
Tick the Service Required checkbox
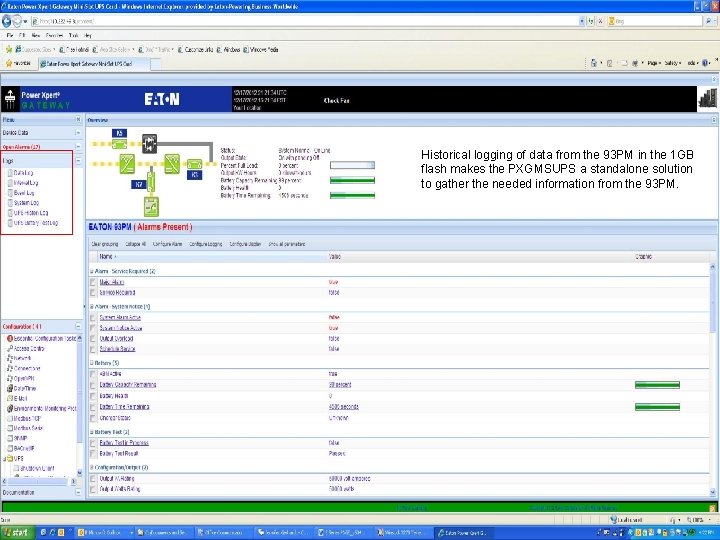pos(93,292)
